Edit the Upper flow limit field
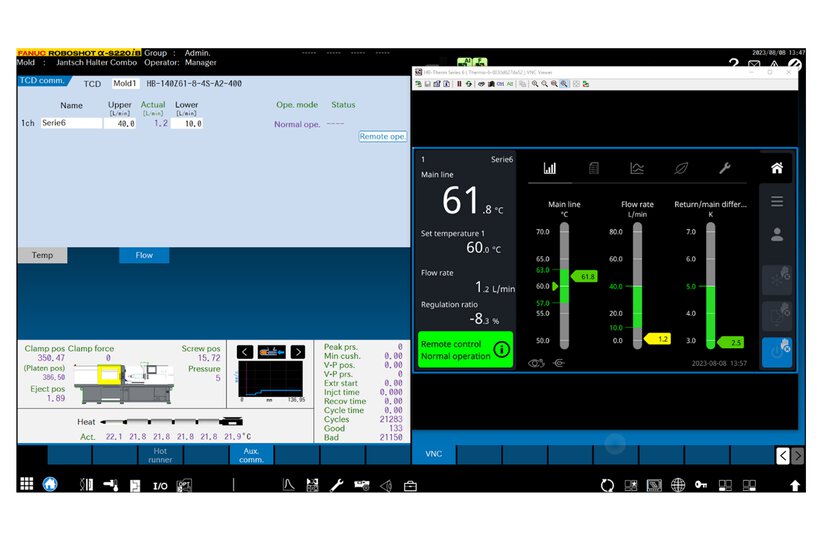Viewport: 822px width, 540px height. tap(120, 124)
